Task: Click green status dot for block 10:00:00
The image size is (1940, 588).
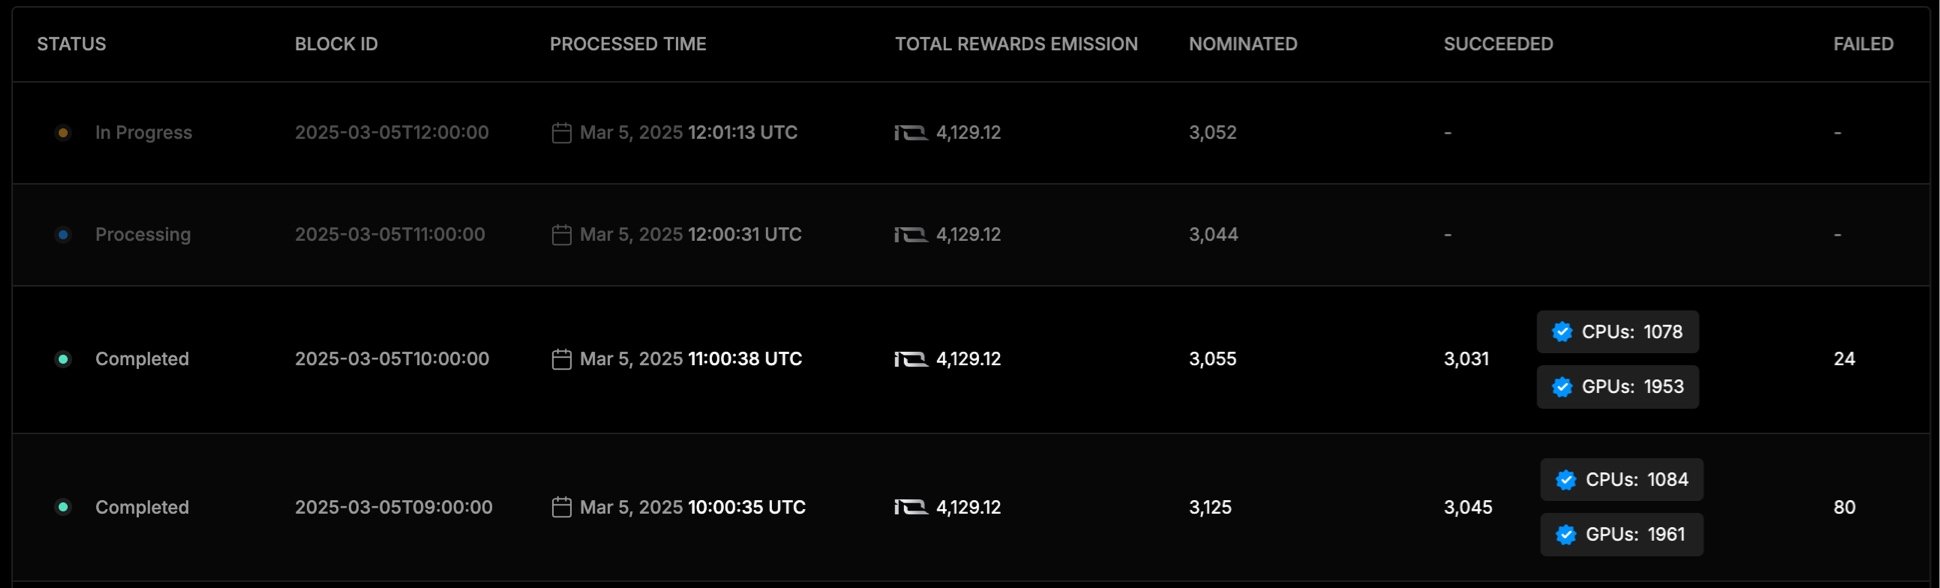Action: 63,359
